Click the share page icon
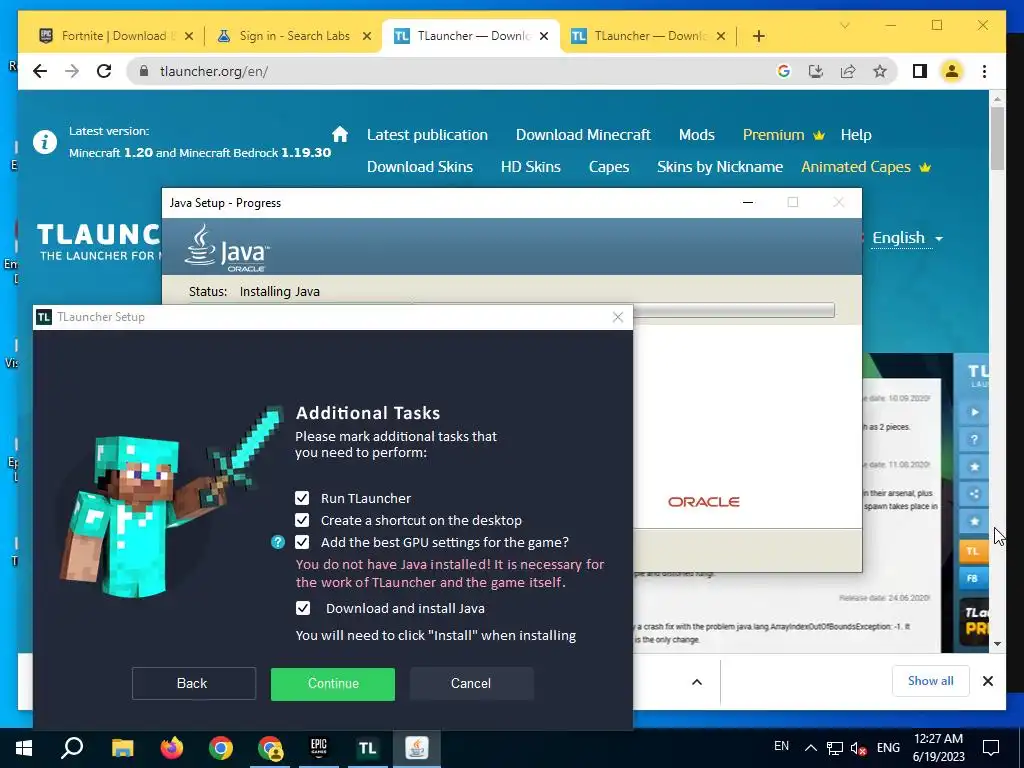Viewport: 1024px width, 768px height. click(x=848, y=71)
